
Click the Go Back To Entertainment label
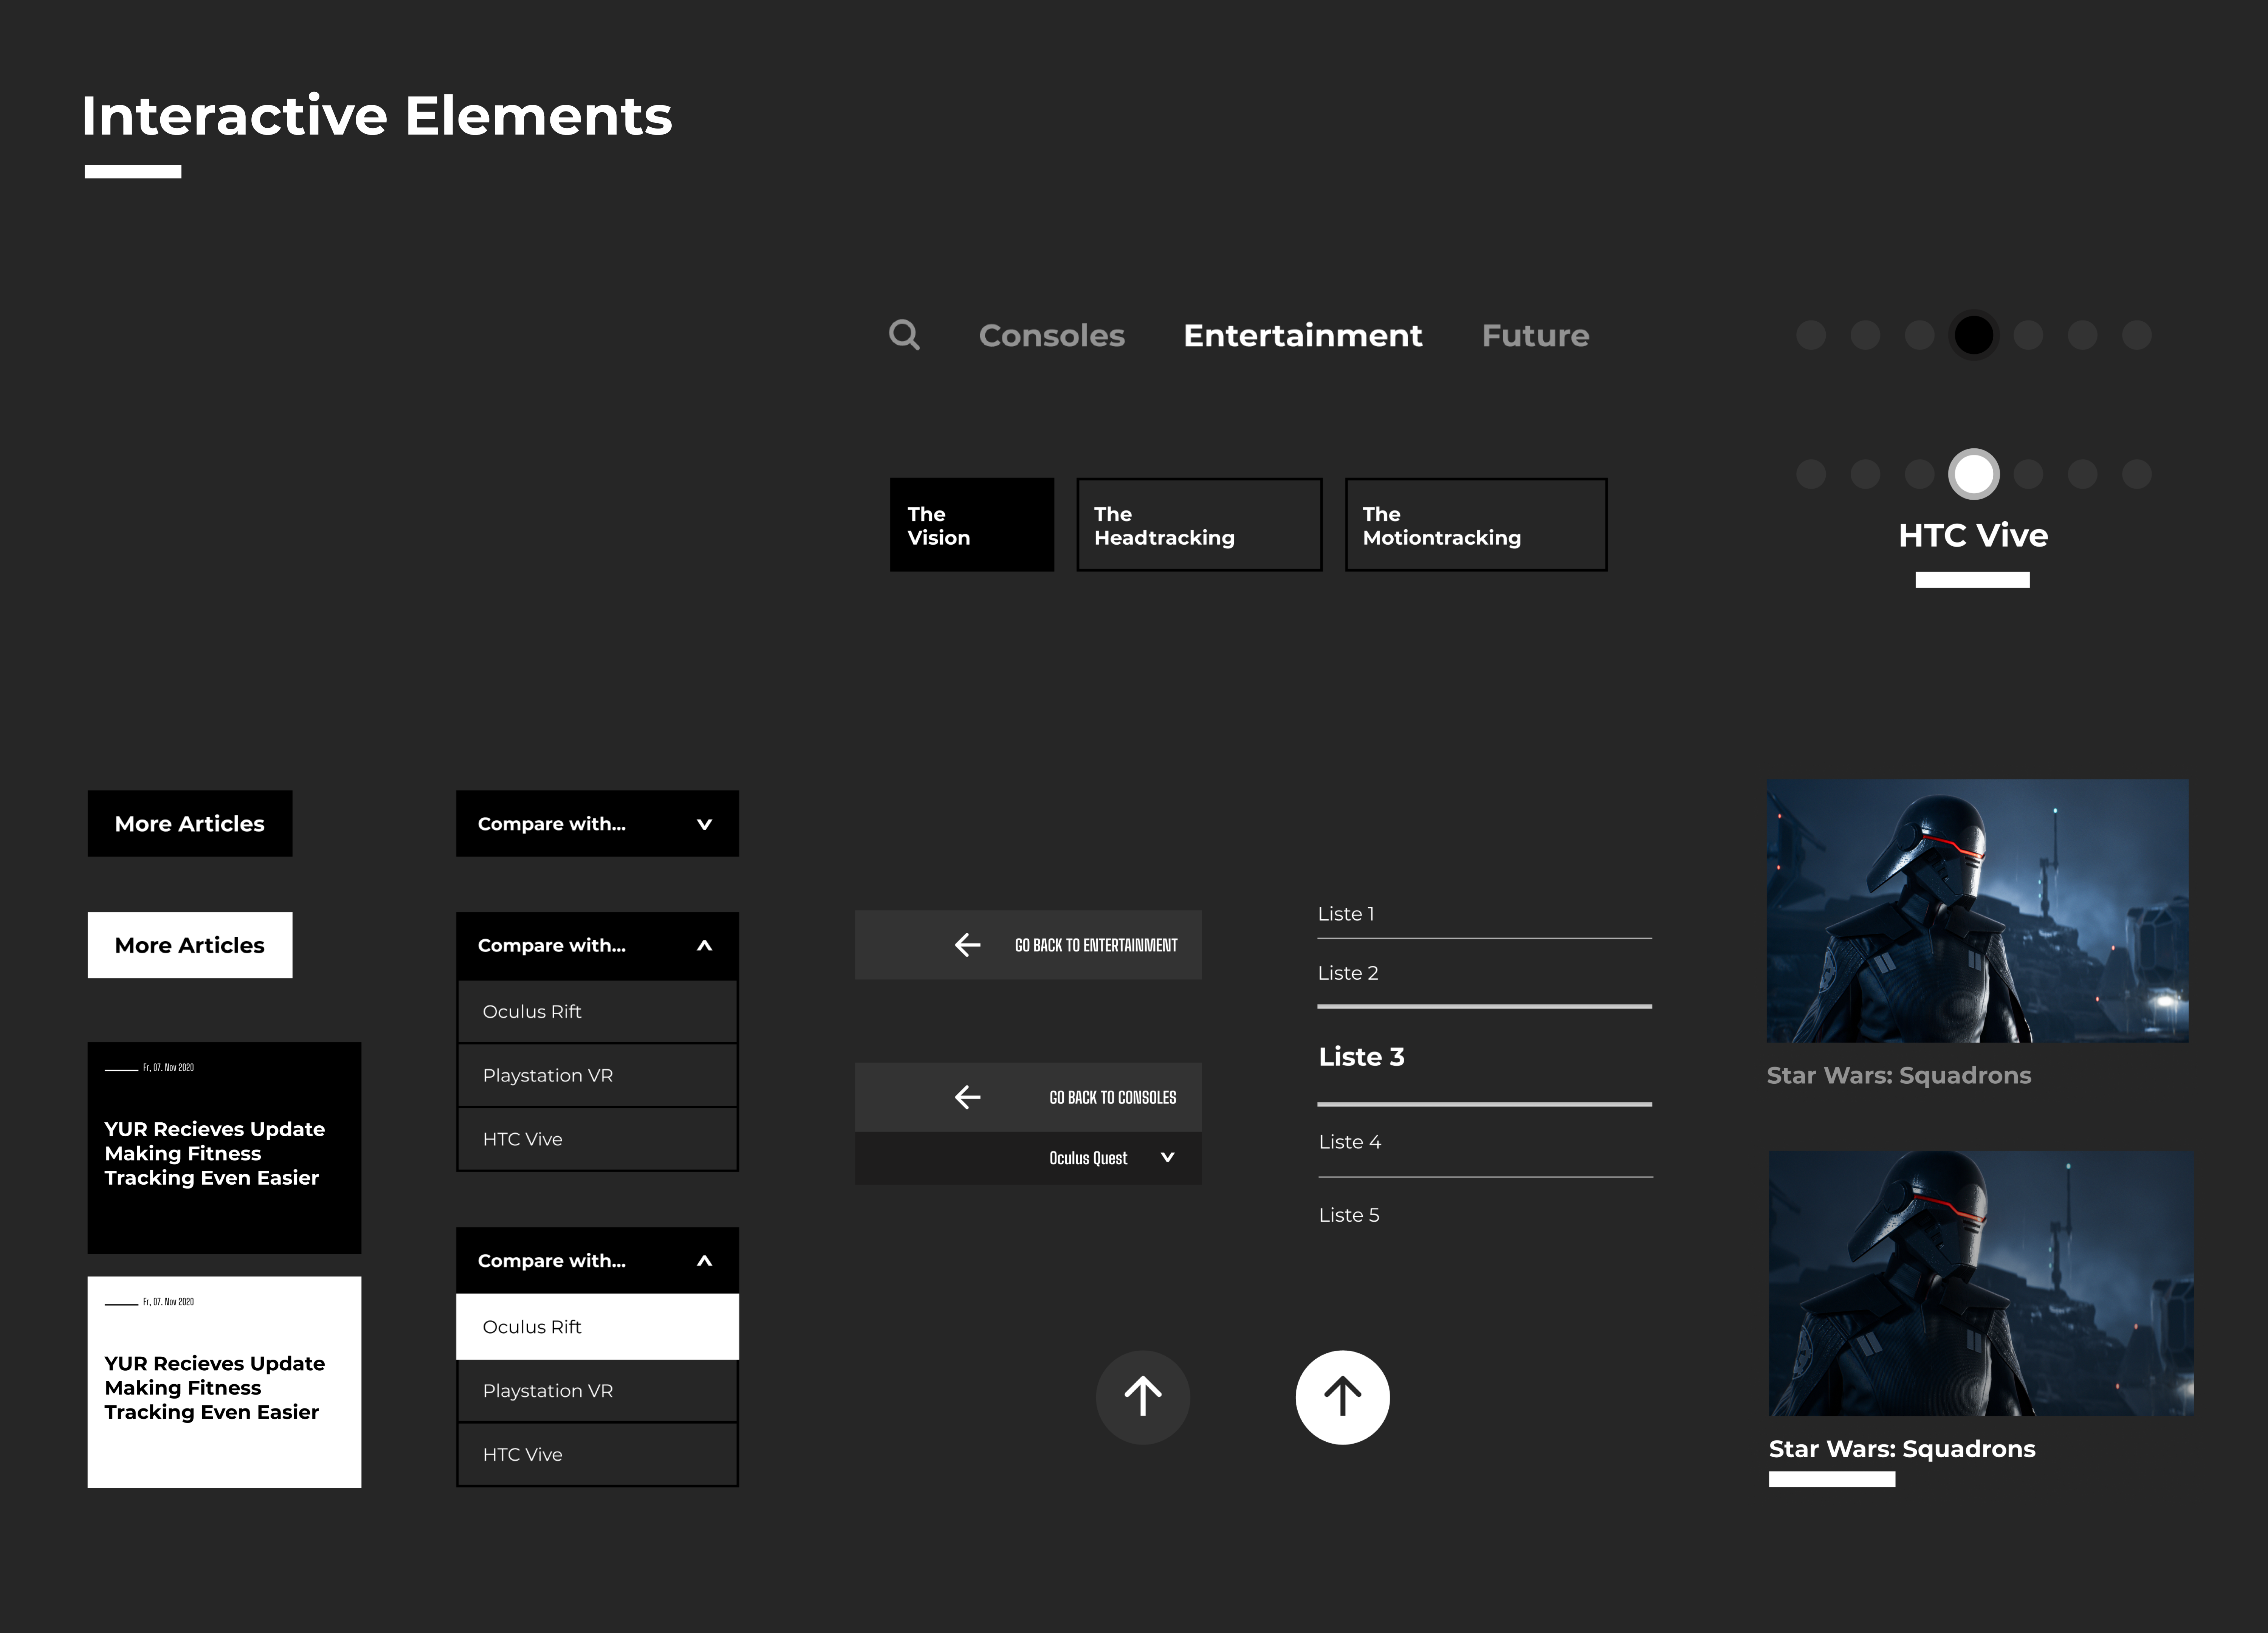point(1096,945)
